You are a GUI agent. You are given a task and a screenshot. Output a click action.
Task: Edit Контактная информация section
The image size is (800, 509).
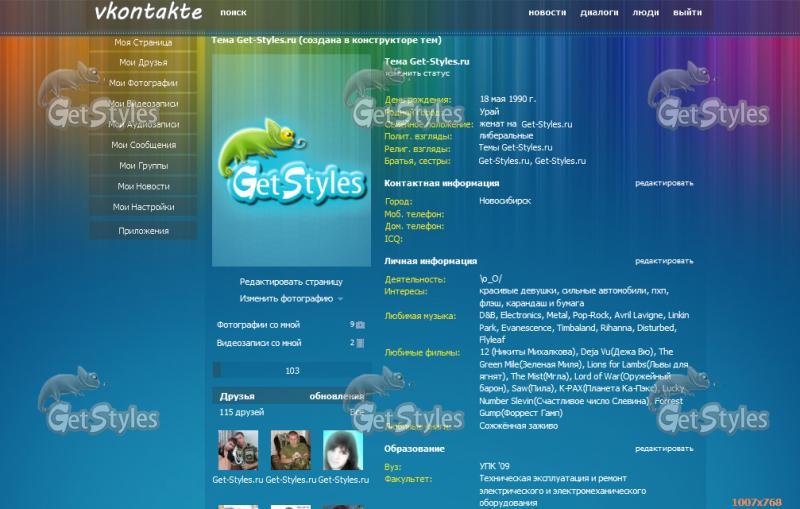click(664, 183)
